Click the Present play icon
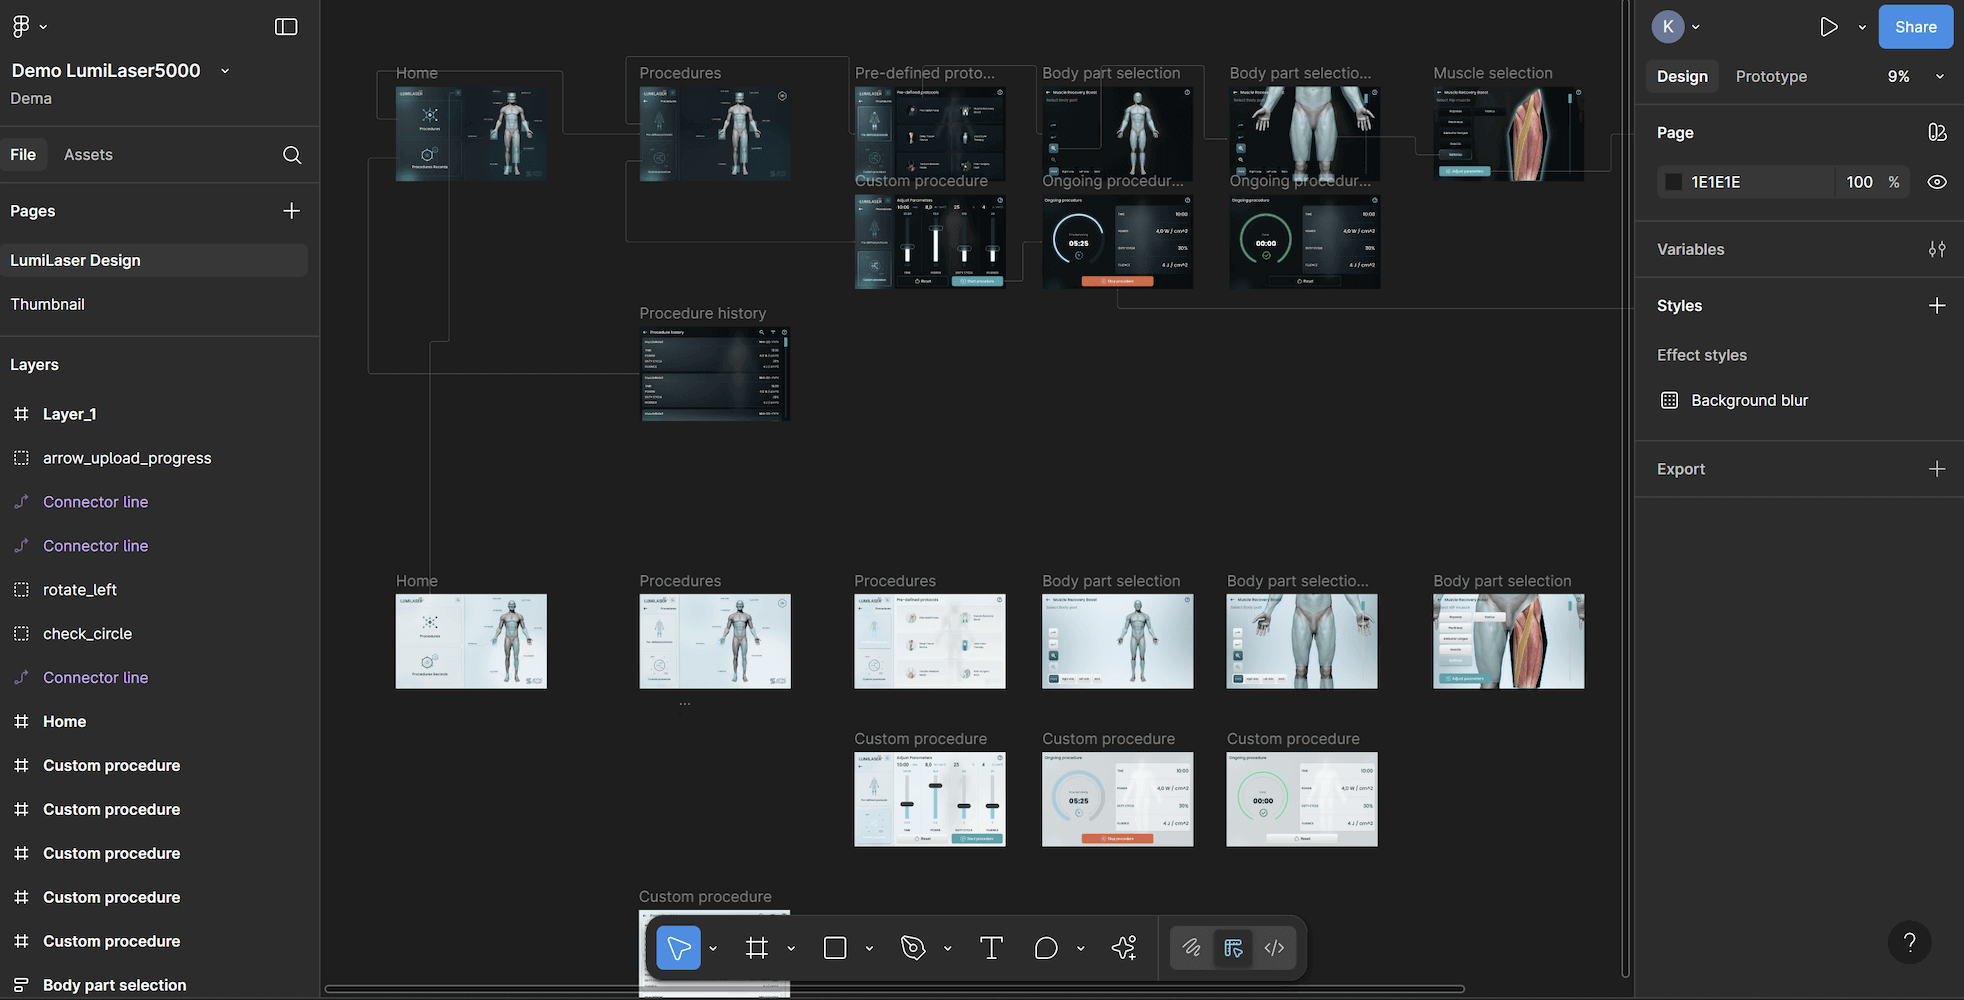 [1829, 27]
